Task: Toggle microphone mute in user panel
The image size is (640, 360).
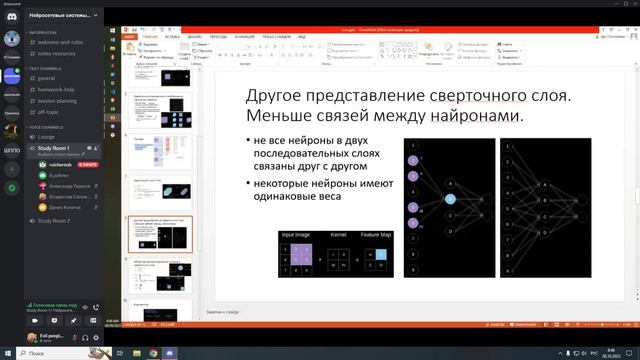Action: point(75,338)
